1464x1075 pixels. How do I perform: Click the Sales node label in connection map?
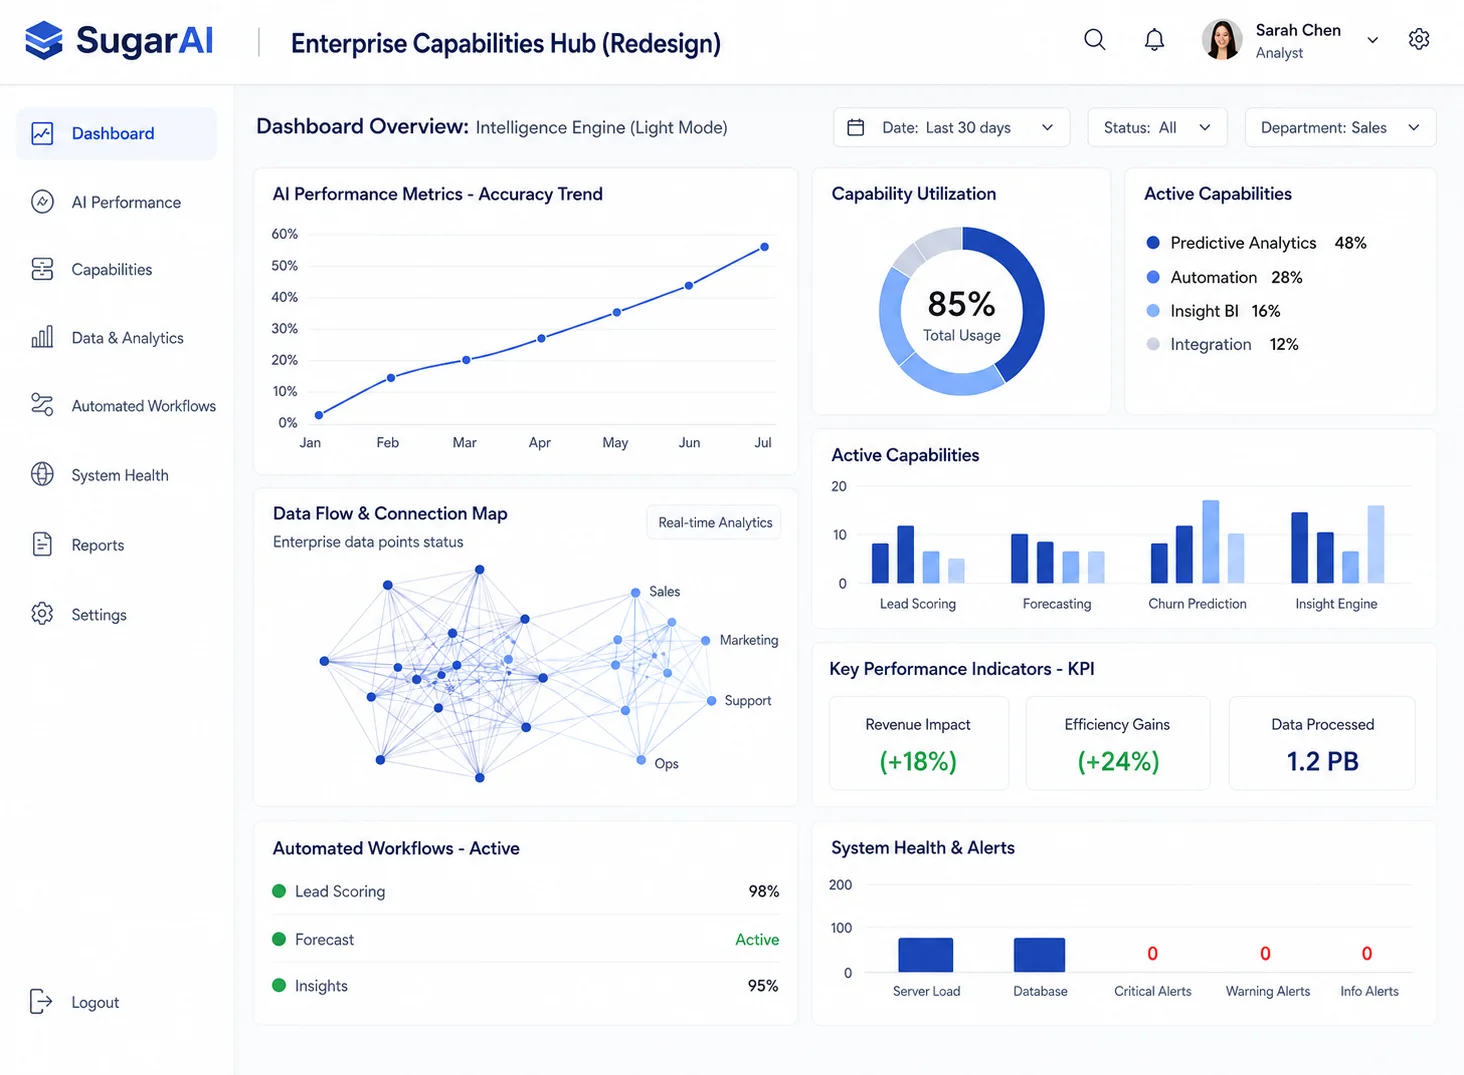click(x=664, y=591)
